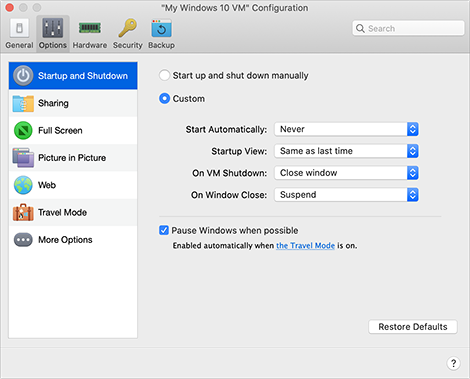Select the Options mixer icon

(53, 28)
